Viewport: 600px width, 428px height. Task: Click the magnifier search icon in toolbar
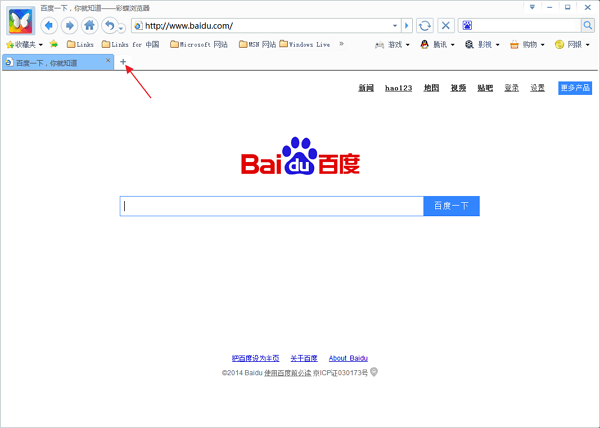[x=587, y=26]
